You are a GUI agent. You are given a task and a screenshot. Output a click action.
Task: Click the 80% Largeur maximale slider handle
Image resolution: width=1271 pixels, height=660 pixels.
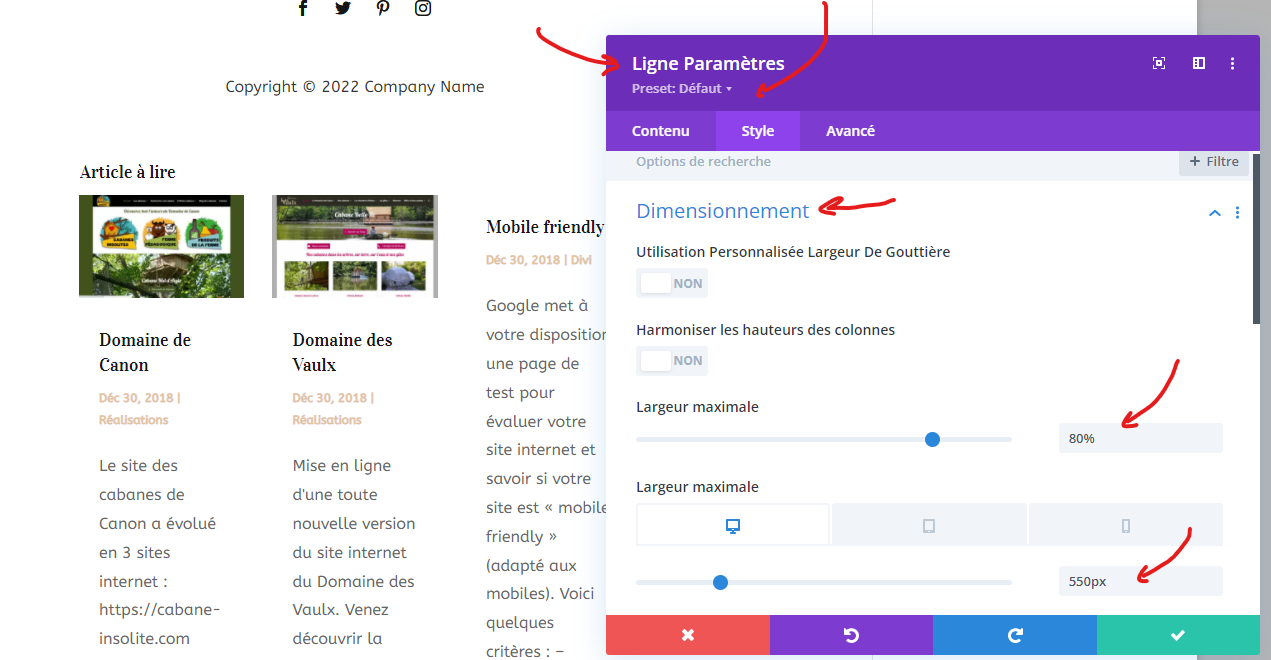click(x=932, y=438)
